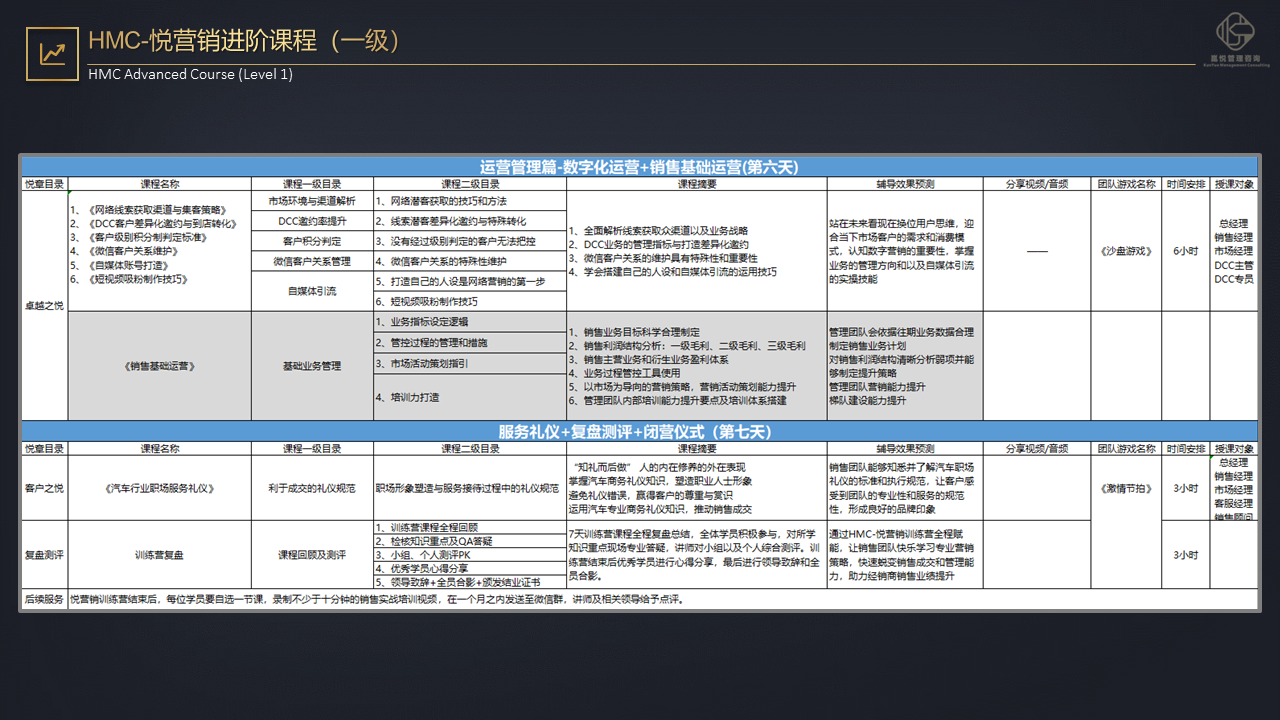Select the 《汽车行业职场服务礼仪》 course cell
The image size is (1280, 720).
tap(160, 489)
